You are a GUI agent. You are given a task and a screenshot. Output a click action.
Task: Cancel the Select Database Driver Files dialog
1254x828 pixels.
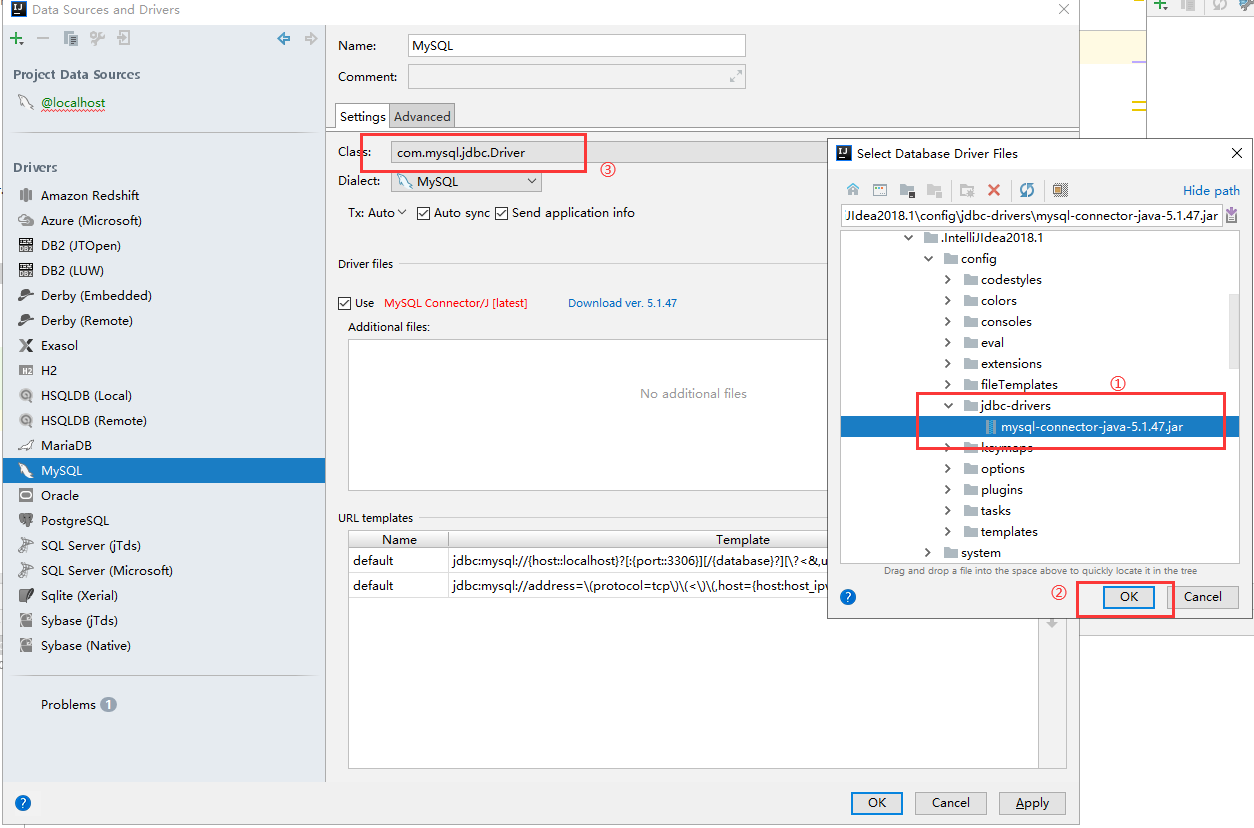point(1202,597)
